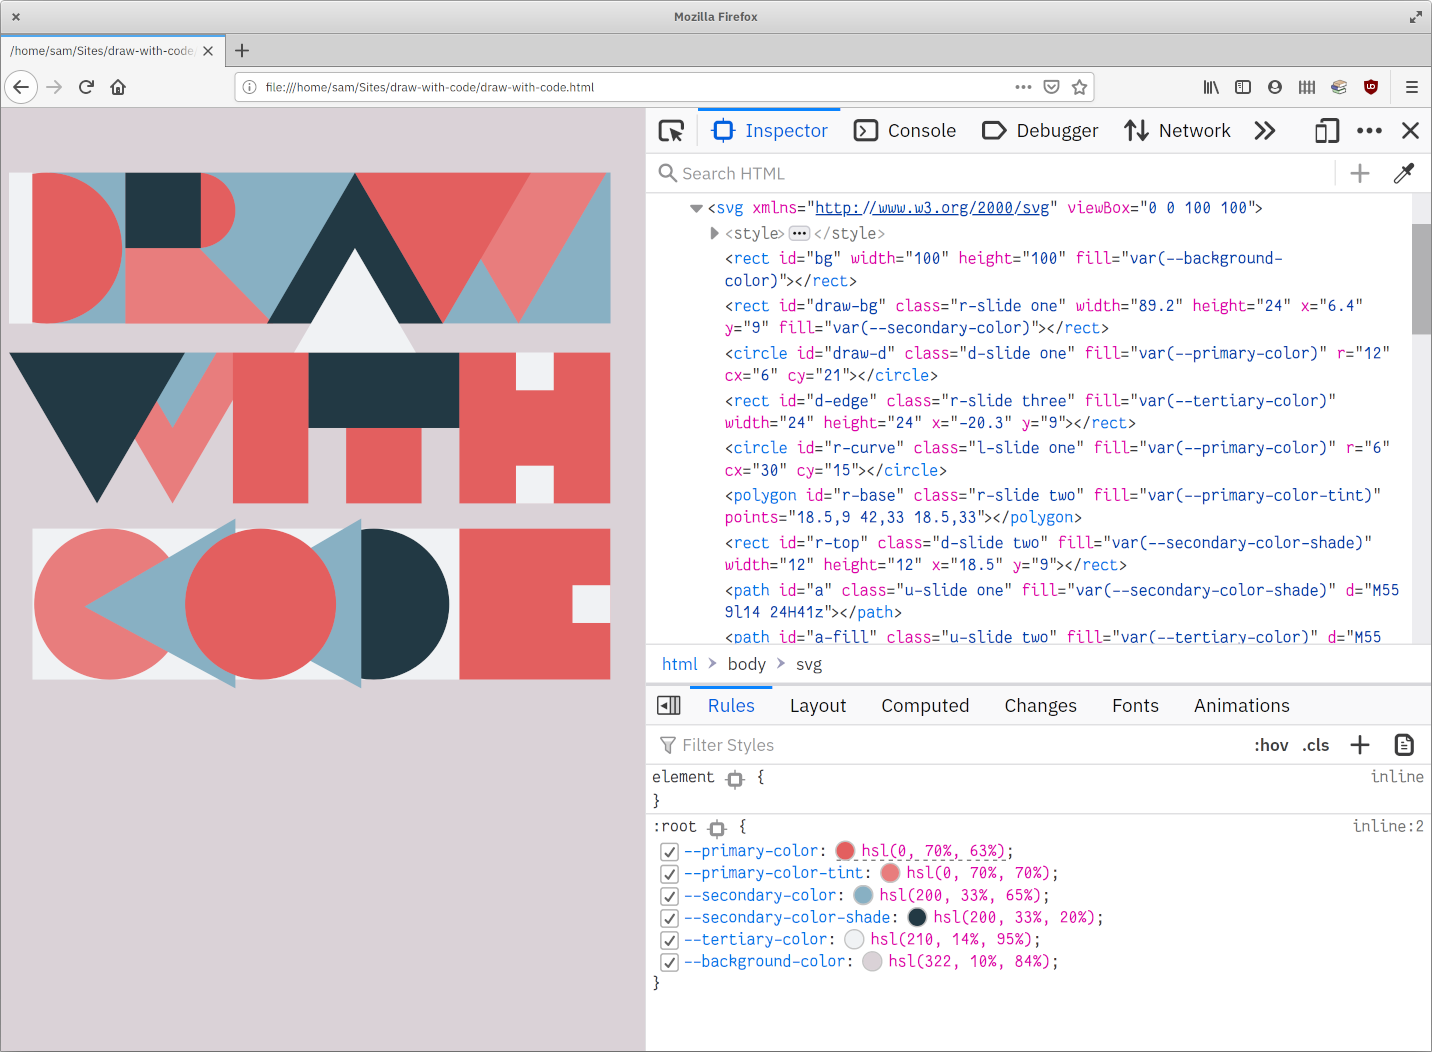Open the --primary-color-tint color swatch
Image resolution: width=1432 pixels, height=1052 pixels.
click(890, 873)
